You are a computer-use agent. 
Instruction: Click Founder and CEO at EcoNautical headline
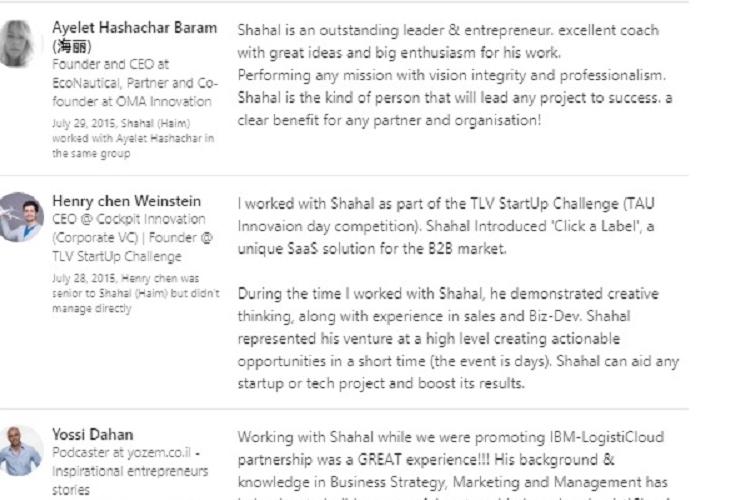(135, 83)
